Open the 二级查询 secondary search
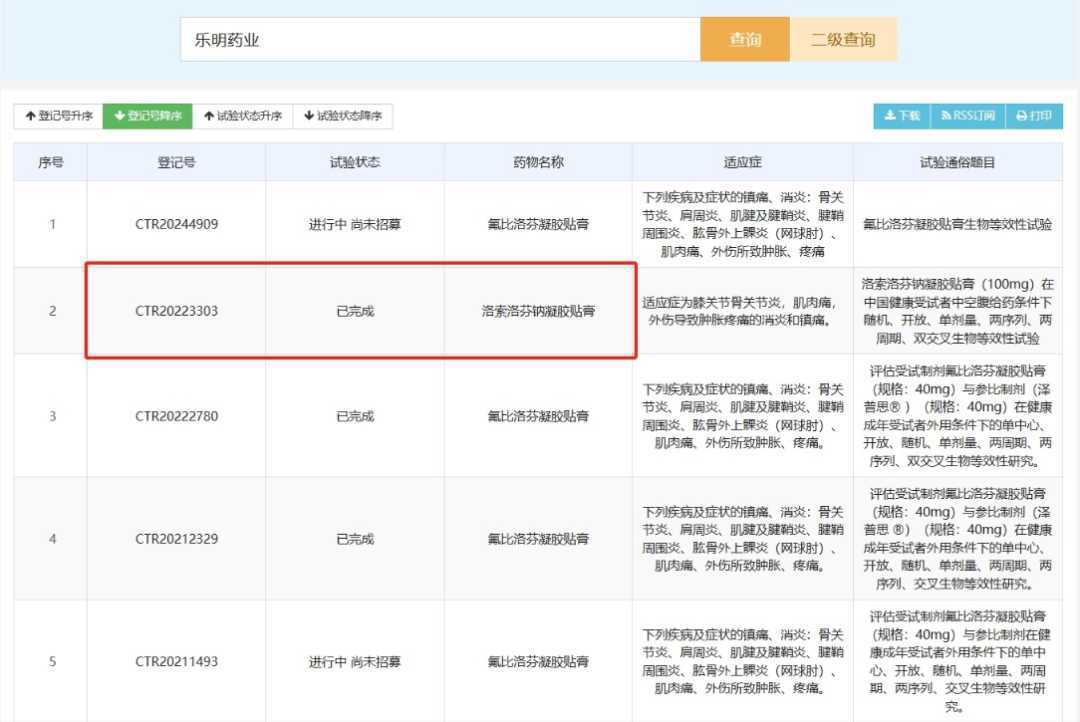 coord(843,40)
